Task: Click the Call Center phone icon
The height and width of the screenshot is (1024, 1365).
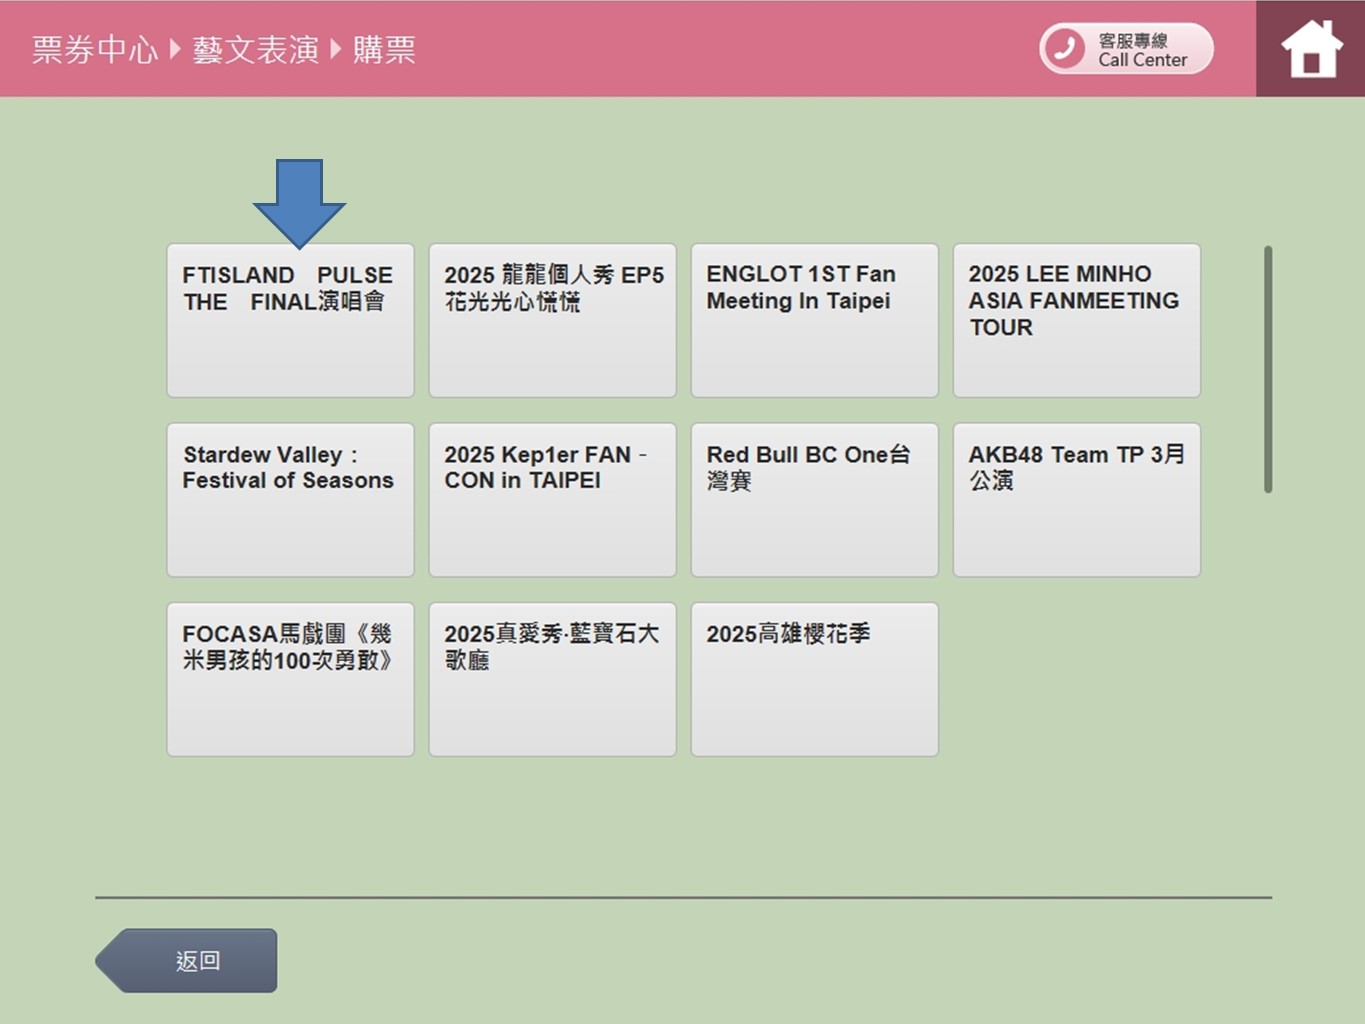Action: click(1065, 47)
